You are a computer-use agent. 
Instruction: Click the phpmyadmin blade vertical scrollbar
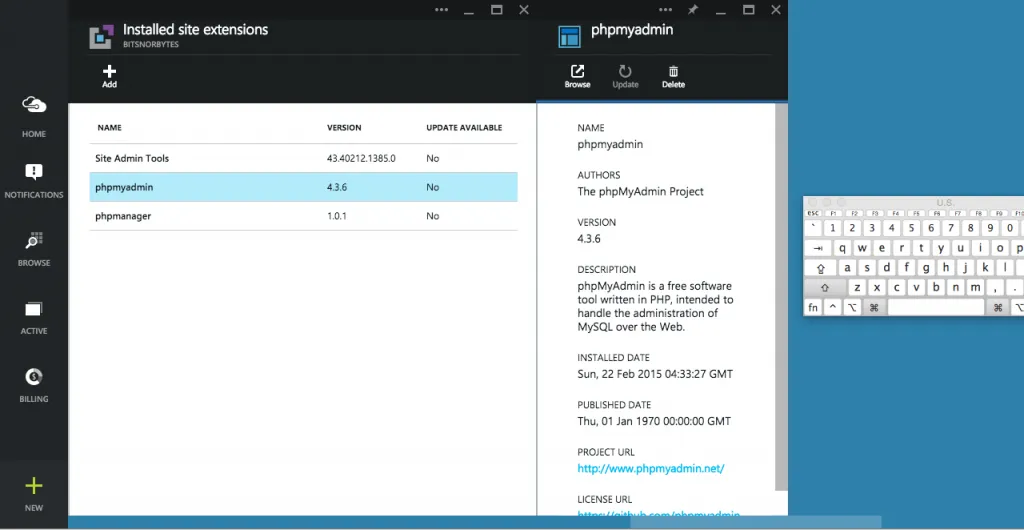click(781, 297)
